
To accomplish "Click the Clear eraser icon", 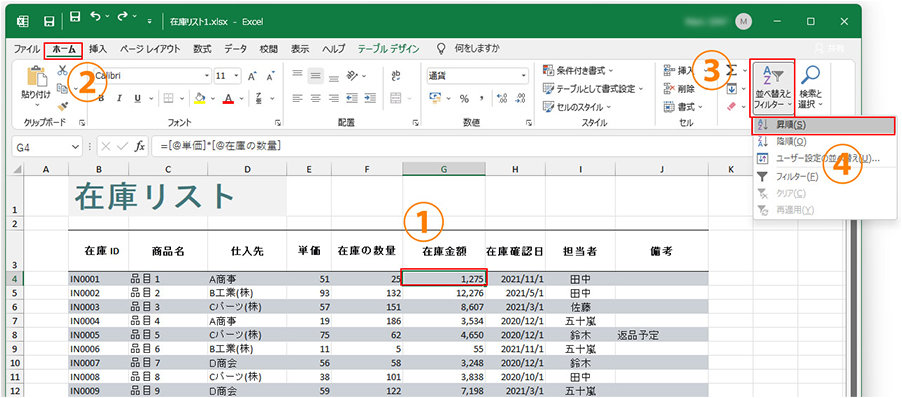I will click(x=732, y=106).
